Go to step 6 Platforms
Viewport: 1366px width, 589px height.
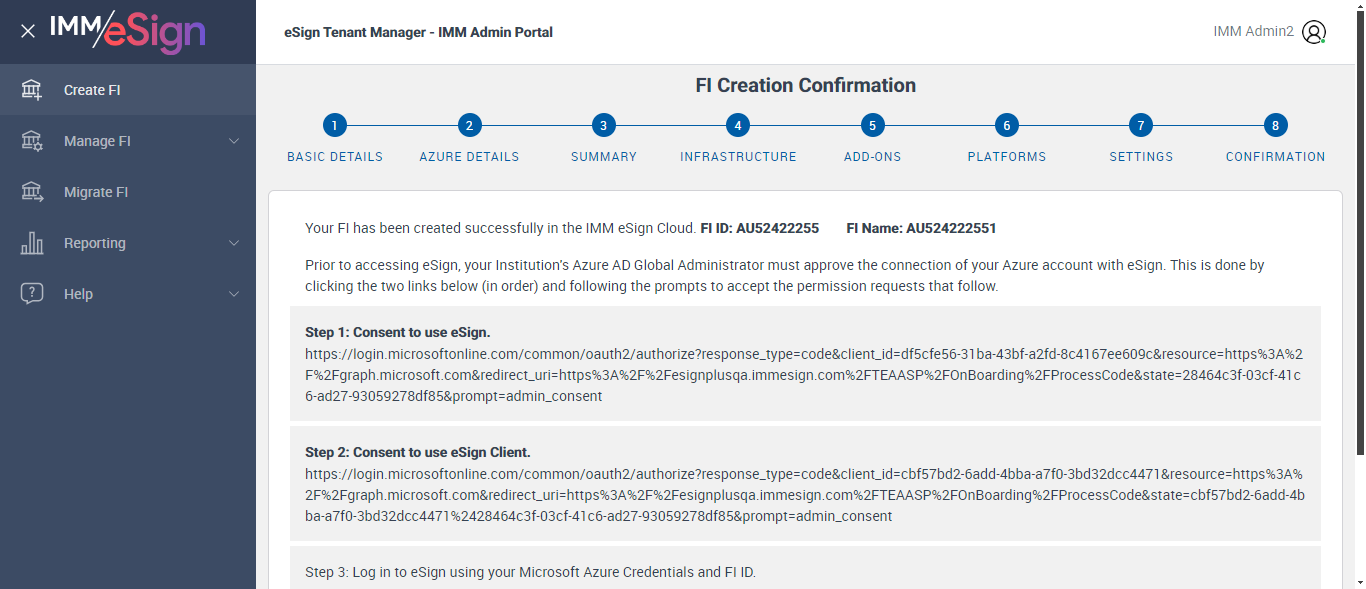1007,126
